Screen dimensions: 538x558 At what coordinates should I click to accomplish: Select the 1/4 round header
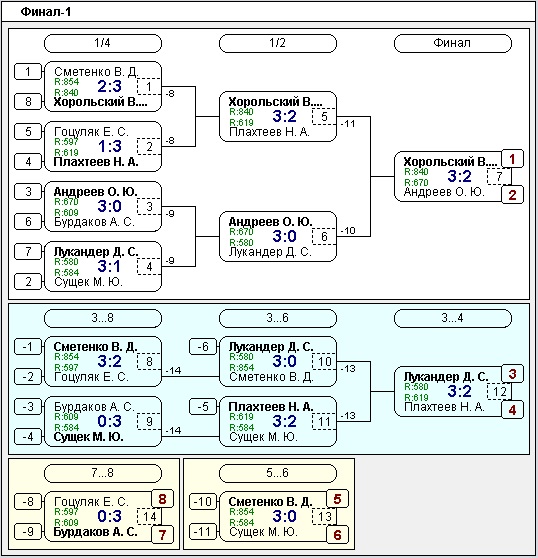pos(103,43)
